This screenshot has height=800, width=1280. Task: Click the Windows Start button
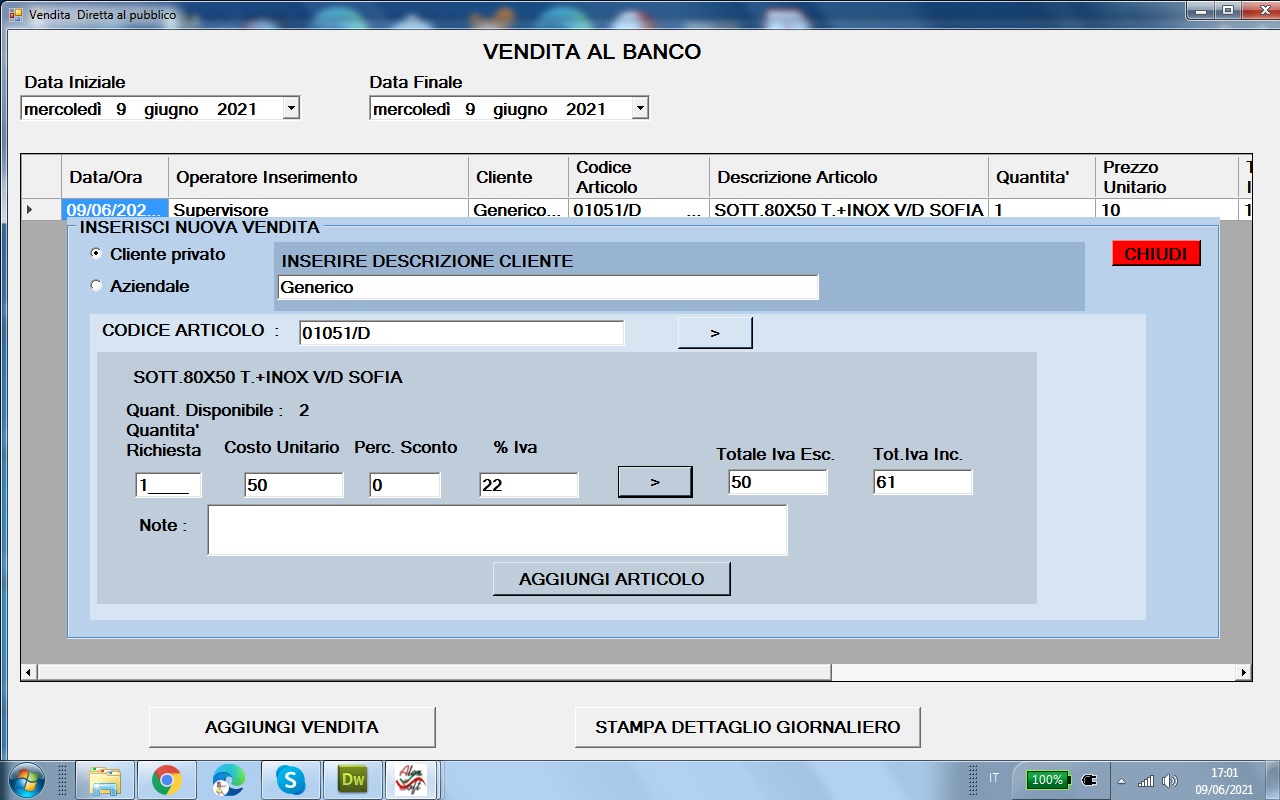coord(25,779)
